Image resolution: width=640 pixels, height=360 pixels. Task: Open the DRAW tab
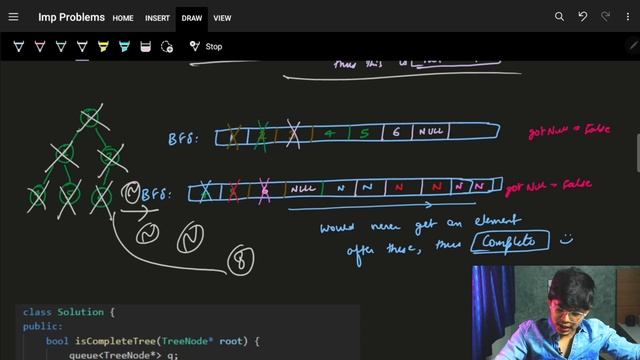tap(192, 18)
